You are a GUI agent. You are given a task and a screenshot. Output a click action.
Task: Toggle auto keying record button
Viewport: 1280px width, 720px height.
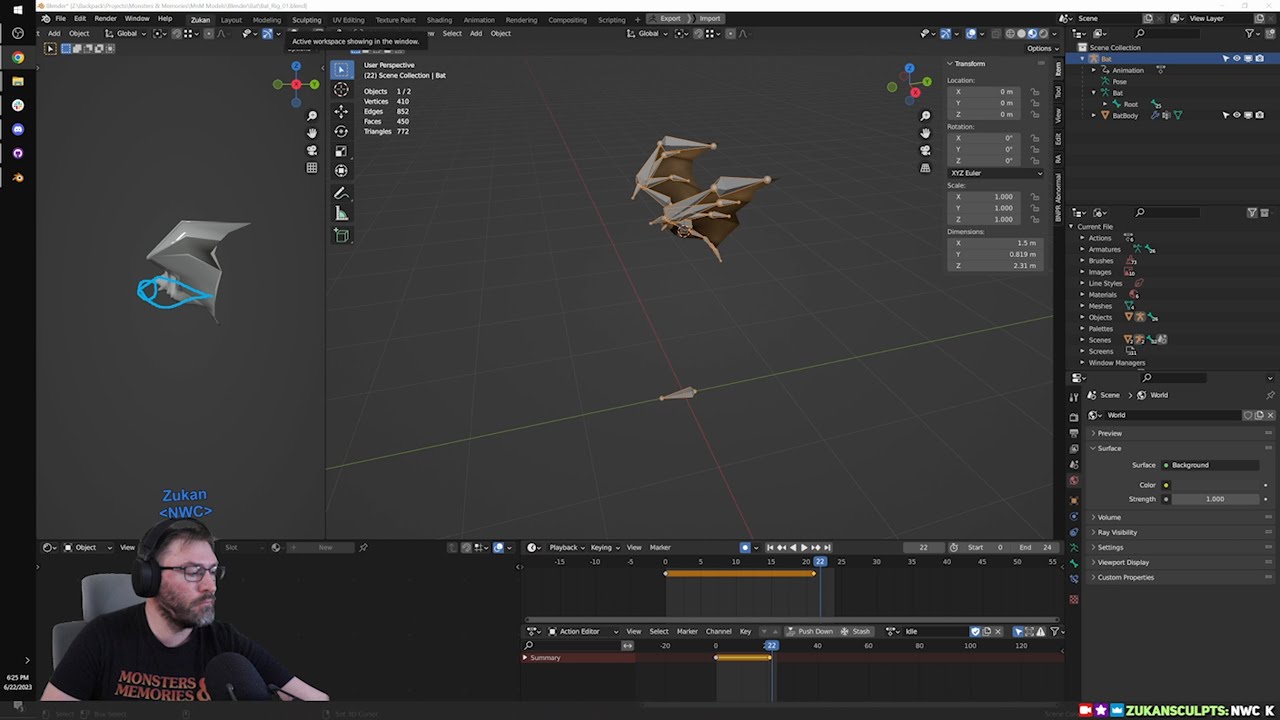pyautogui.click(x=744, y=547)
